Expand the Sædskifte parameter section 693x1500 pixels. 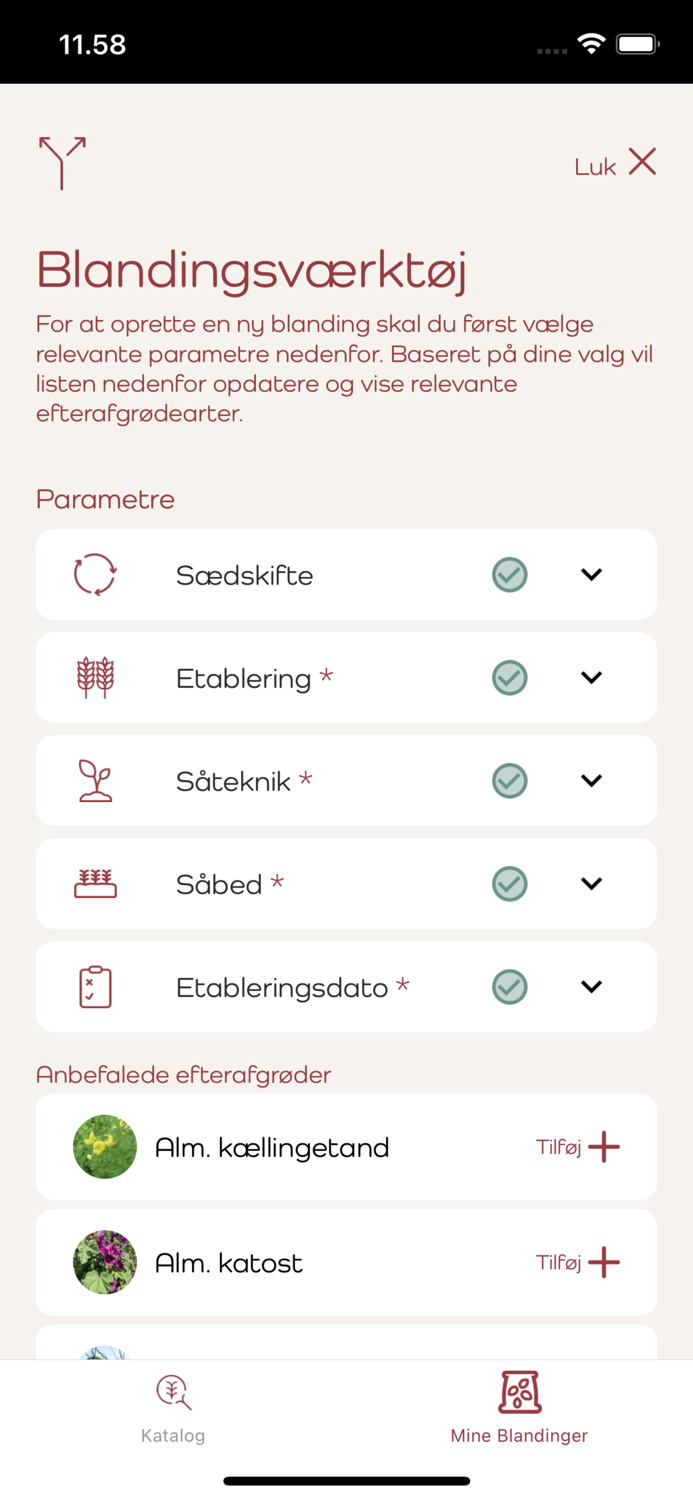click(590, 574)
